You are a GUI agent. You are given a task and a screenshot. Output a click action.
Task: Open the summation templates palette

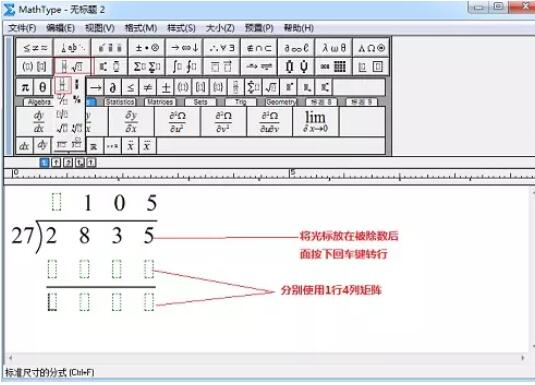coord(147,66)
